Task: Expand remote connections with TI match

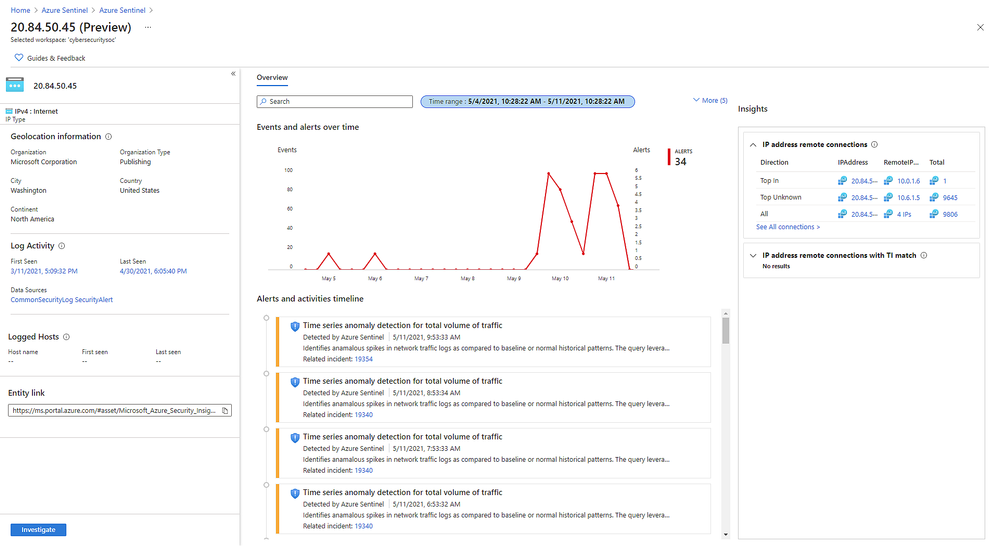Action: point(753,256)
